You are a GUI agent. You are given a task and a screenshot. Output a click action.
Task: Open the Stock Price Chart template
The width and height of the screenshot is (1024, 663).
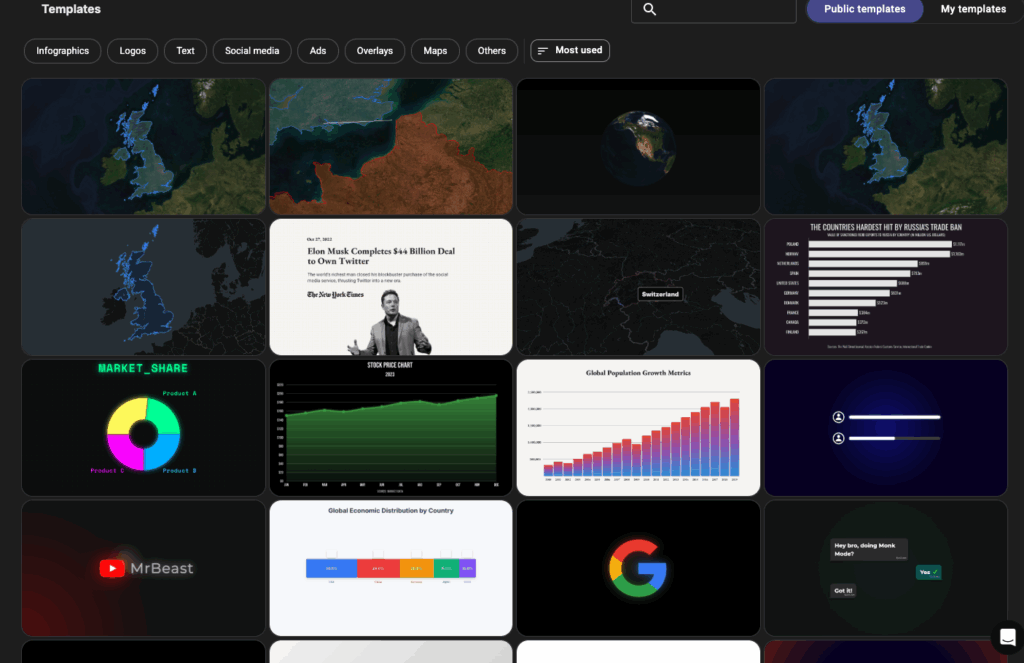tap(391, 428)
